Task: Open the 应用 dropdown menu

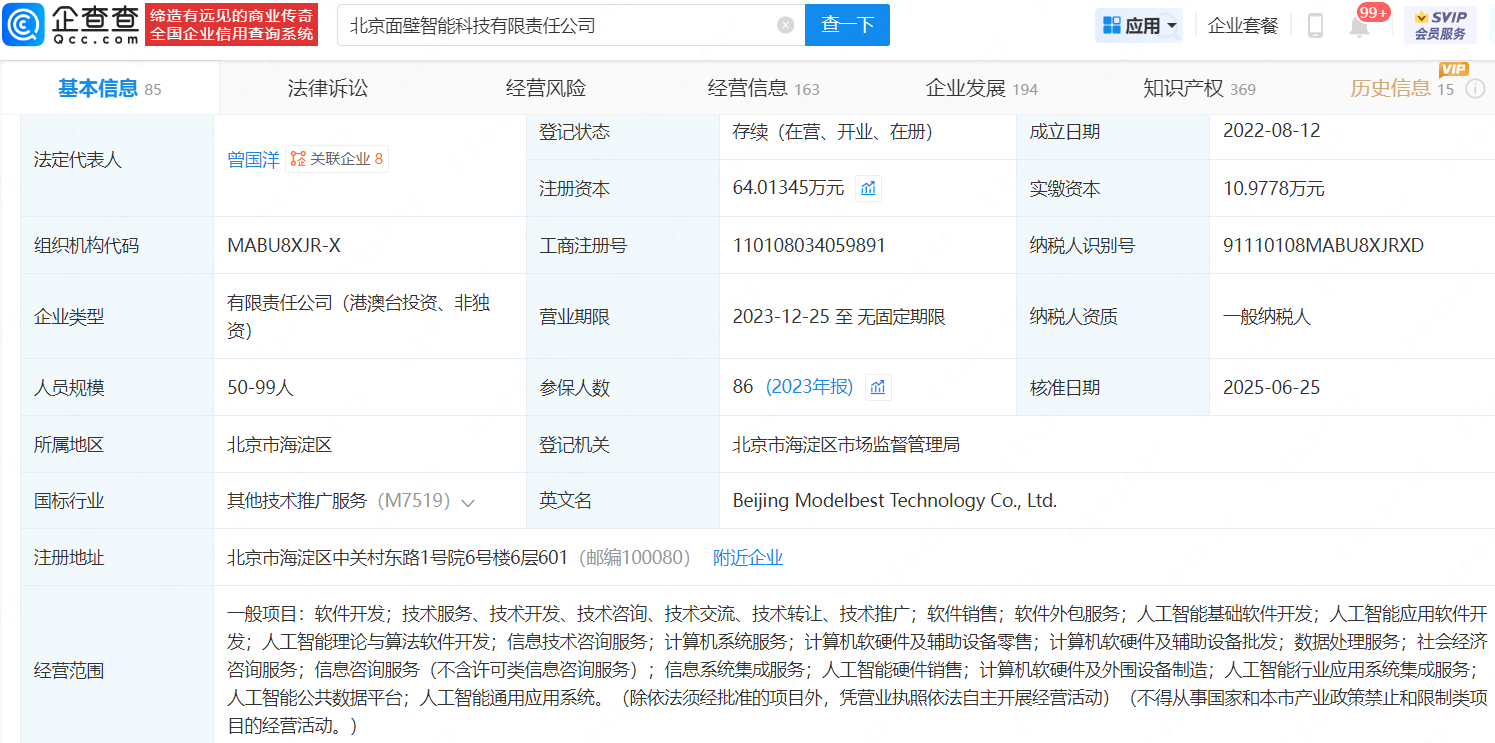Action: click(x=1139, y=25)
